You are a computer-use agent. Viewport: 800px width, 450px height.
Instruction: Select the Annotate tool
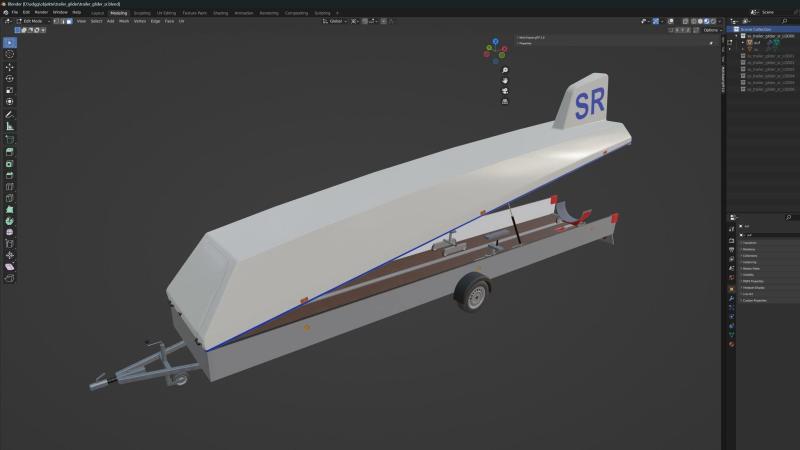pyautogui.click(x=10, y=114)
